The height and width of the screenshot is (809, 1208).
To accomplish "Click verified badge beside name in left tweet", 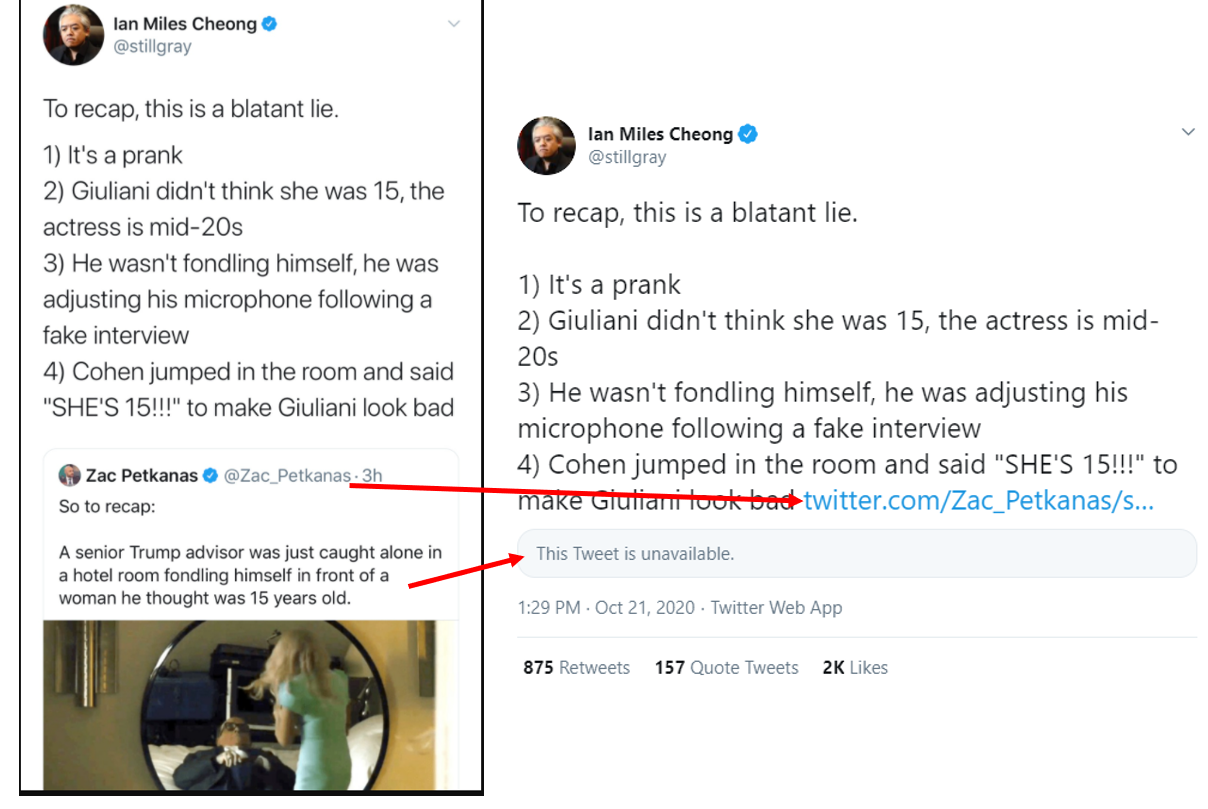I will [x=269, y=24].
